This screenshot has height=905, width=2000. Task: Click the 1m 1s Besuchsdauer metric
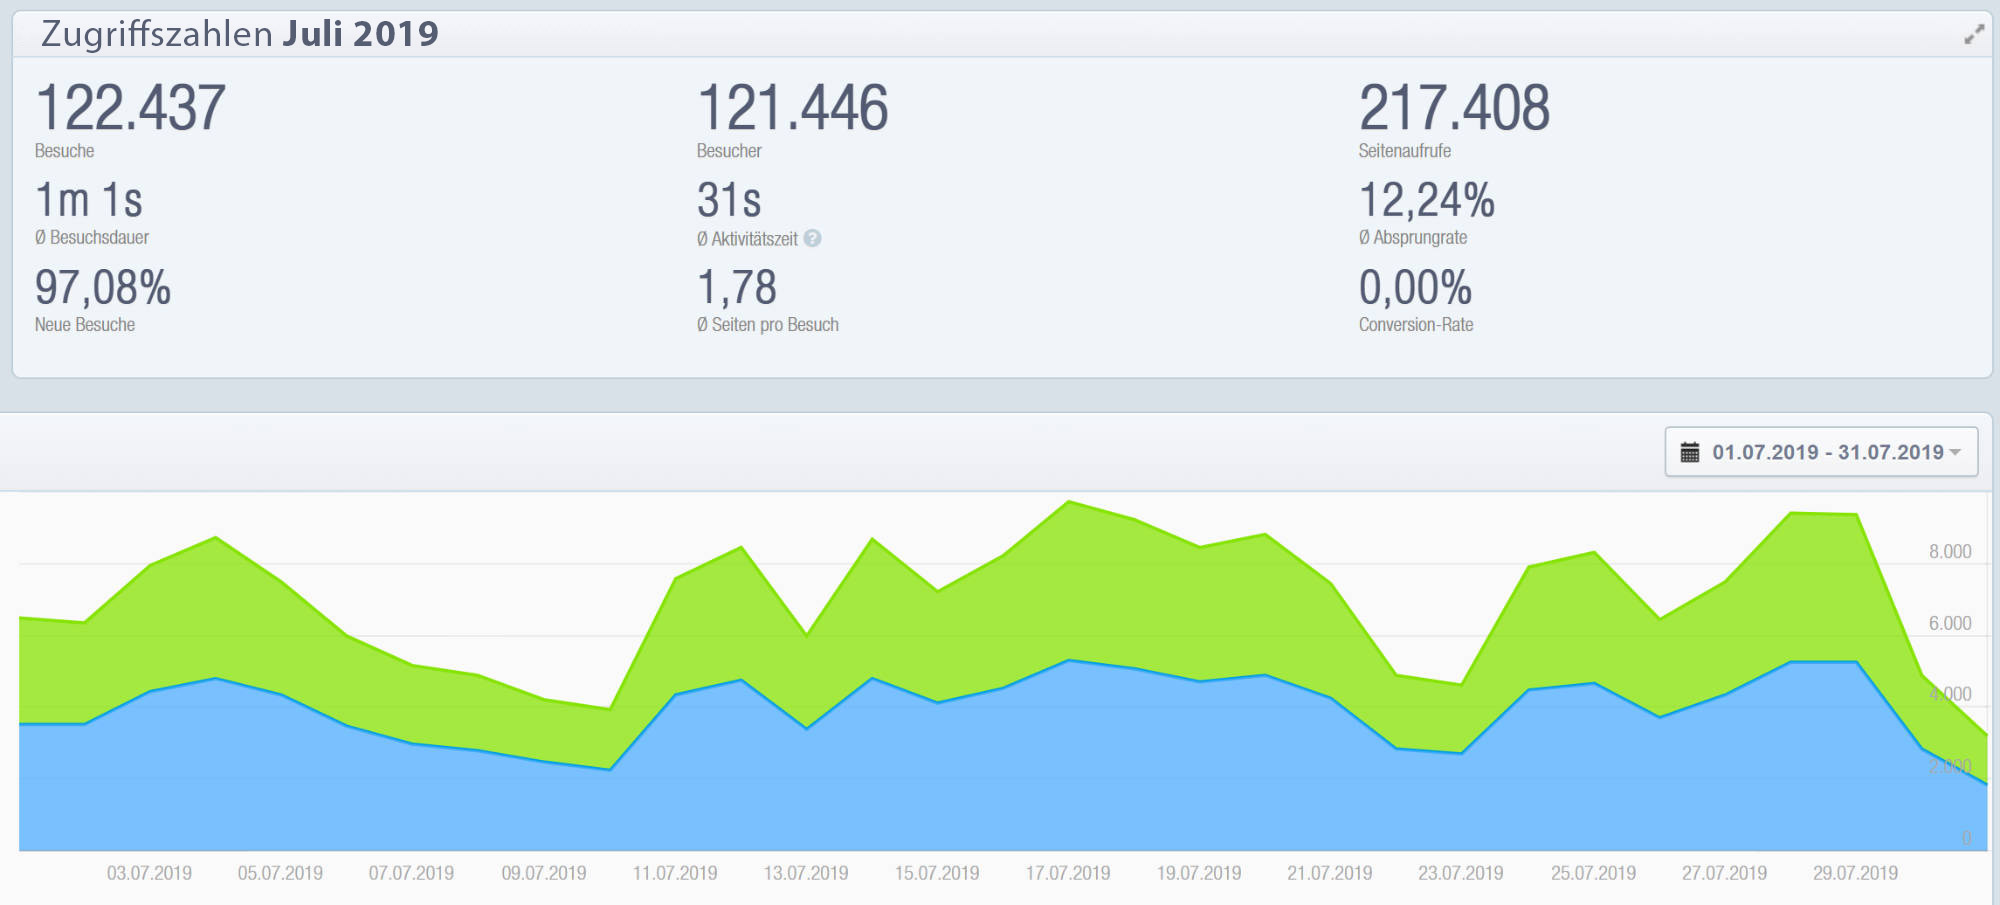[x=89, y=200]
